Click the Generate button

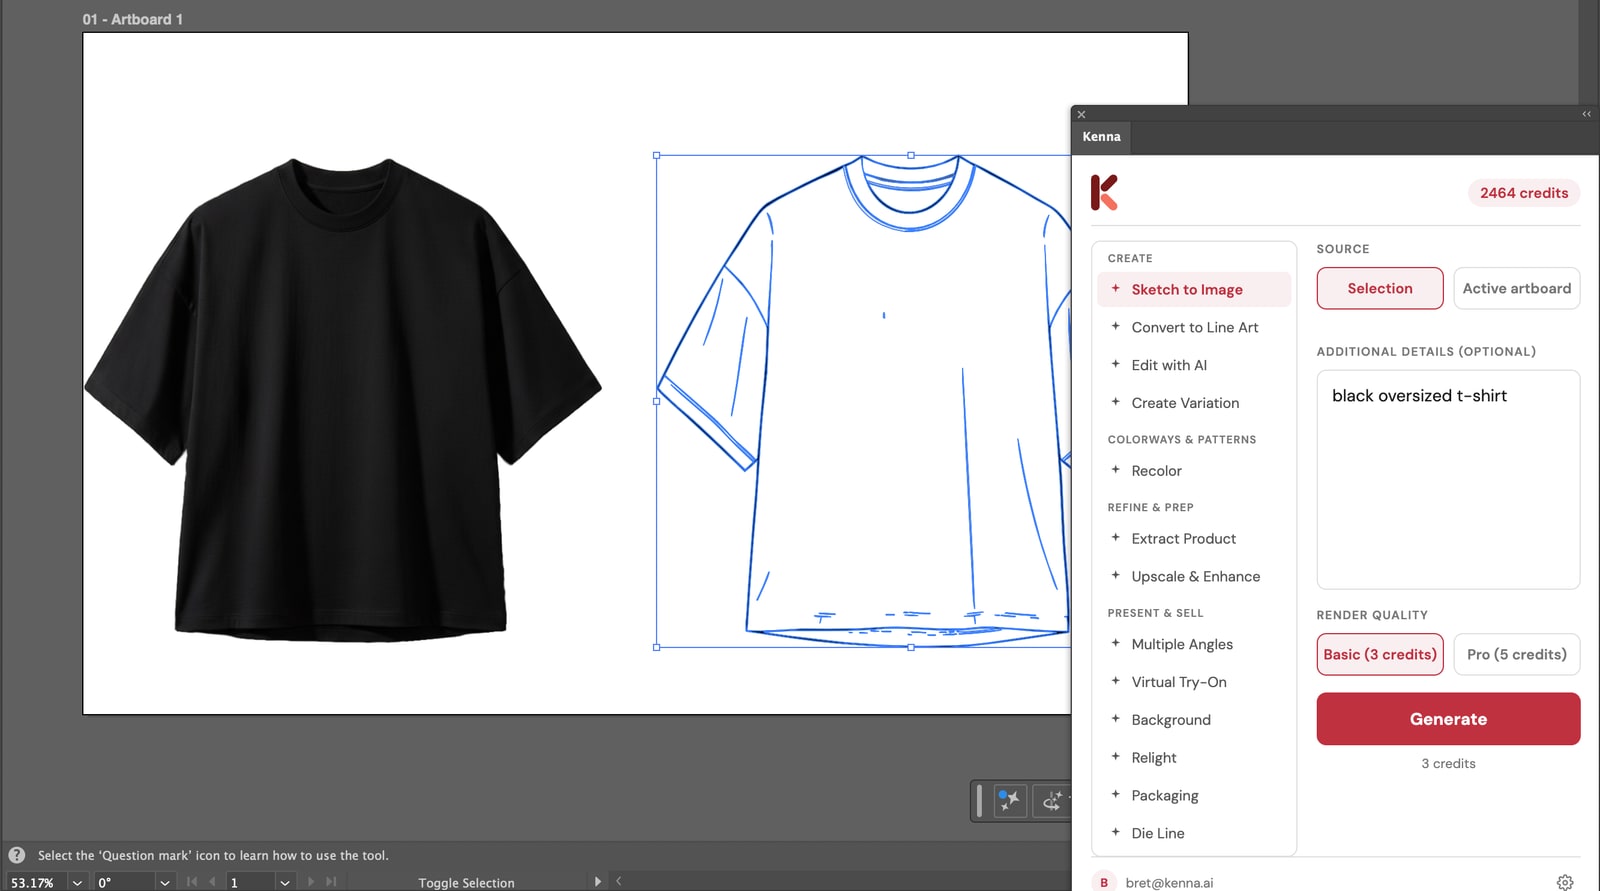[1448, 719]
